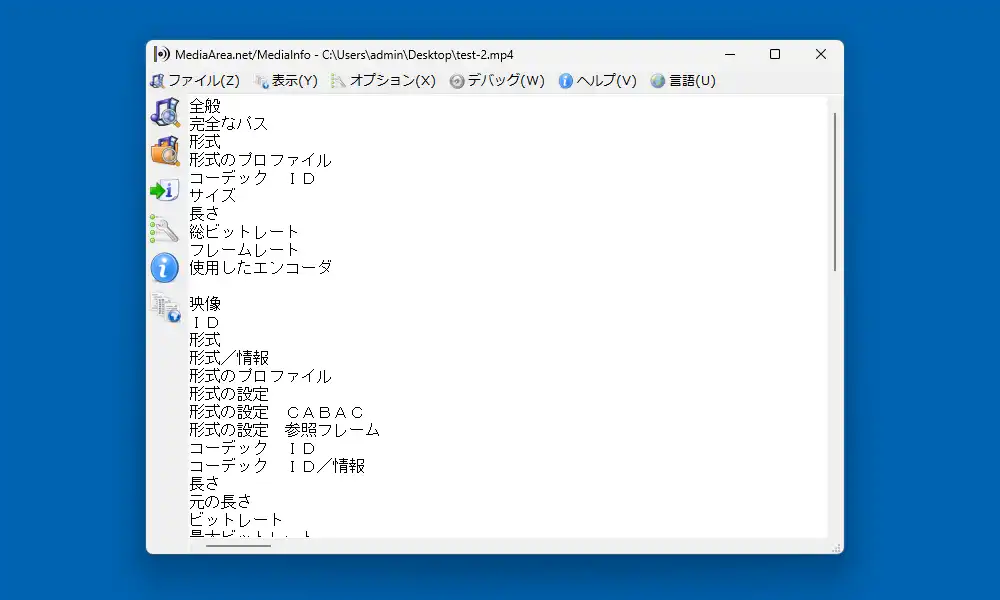This screenshot has height=600, width=1000.
Task: Select the 映像 section heading
Action: (205, 304)
